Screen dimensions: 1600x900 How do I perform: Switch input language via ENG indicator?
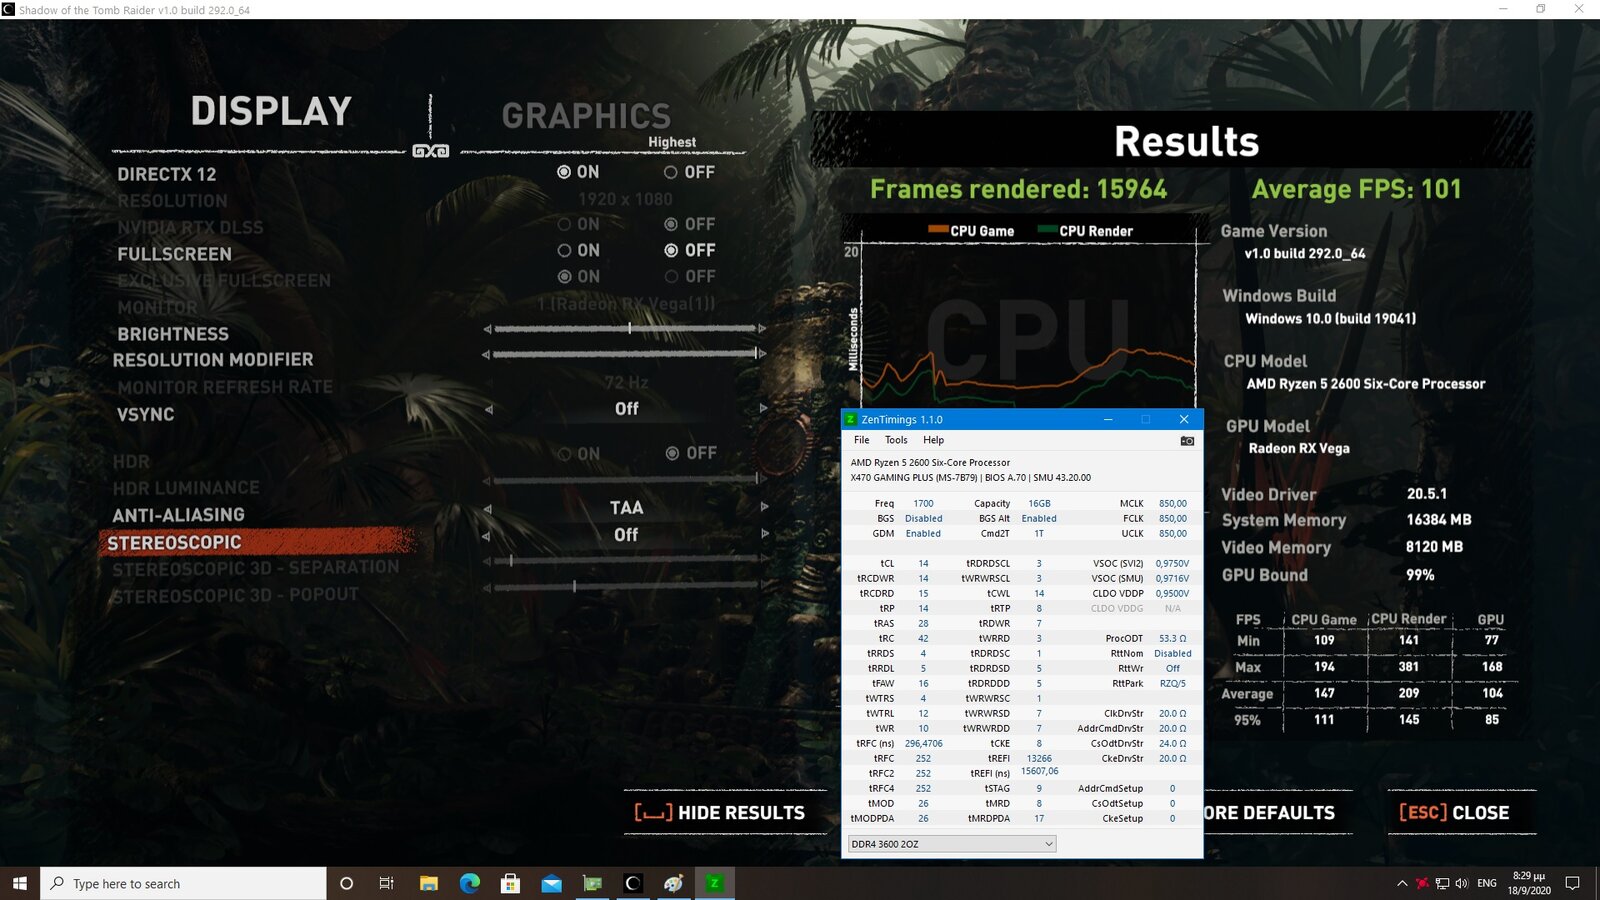point(1487,883)
